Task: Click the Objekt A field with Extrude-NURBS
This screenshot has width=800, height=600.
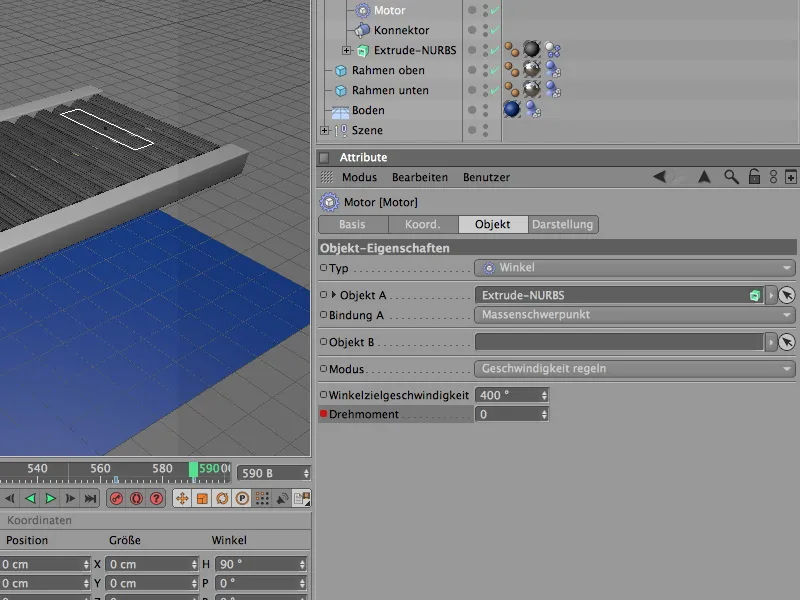Action: (x=619, y=295)
